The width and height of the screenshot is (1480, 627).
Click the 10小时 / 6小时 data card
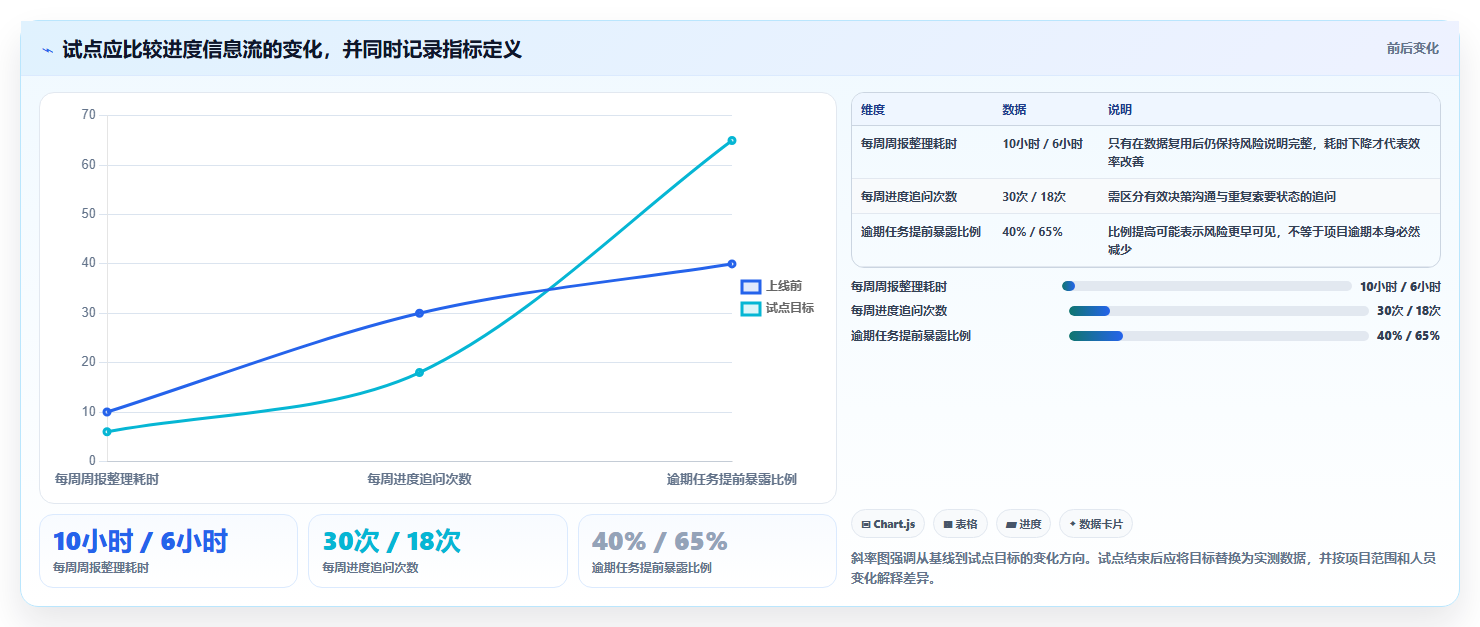click(x=168, y=551)
